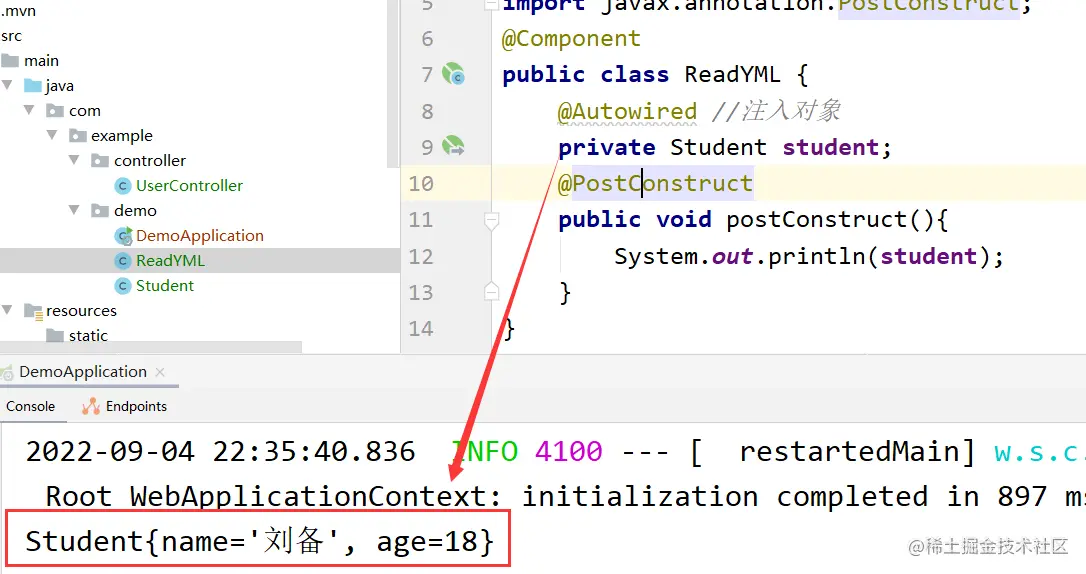1086x574 pixels.
Task: Select Student class in project tree
Action: tap(165, 286)
